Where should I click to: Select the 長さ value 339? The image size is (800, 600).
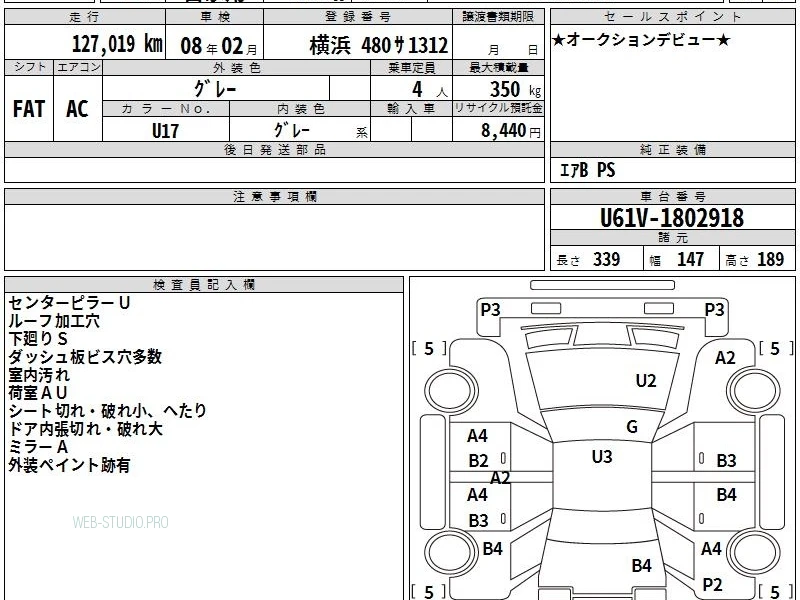606,259
